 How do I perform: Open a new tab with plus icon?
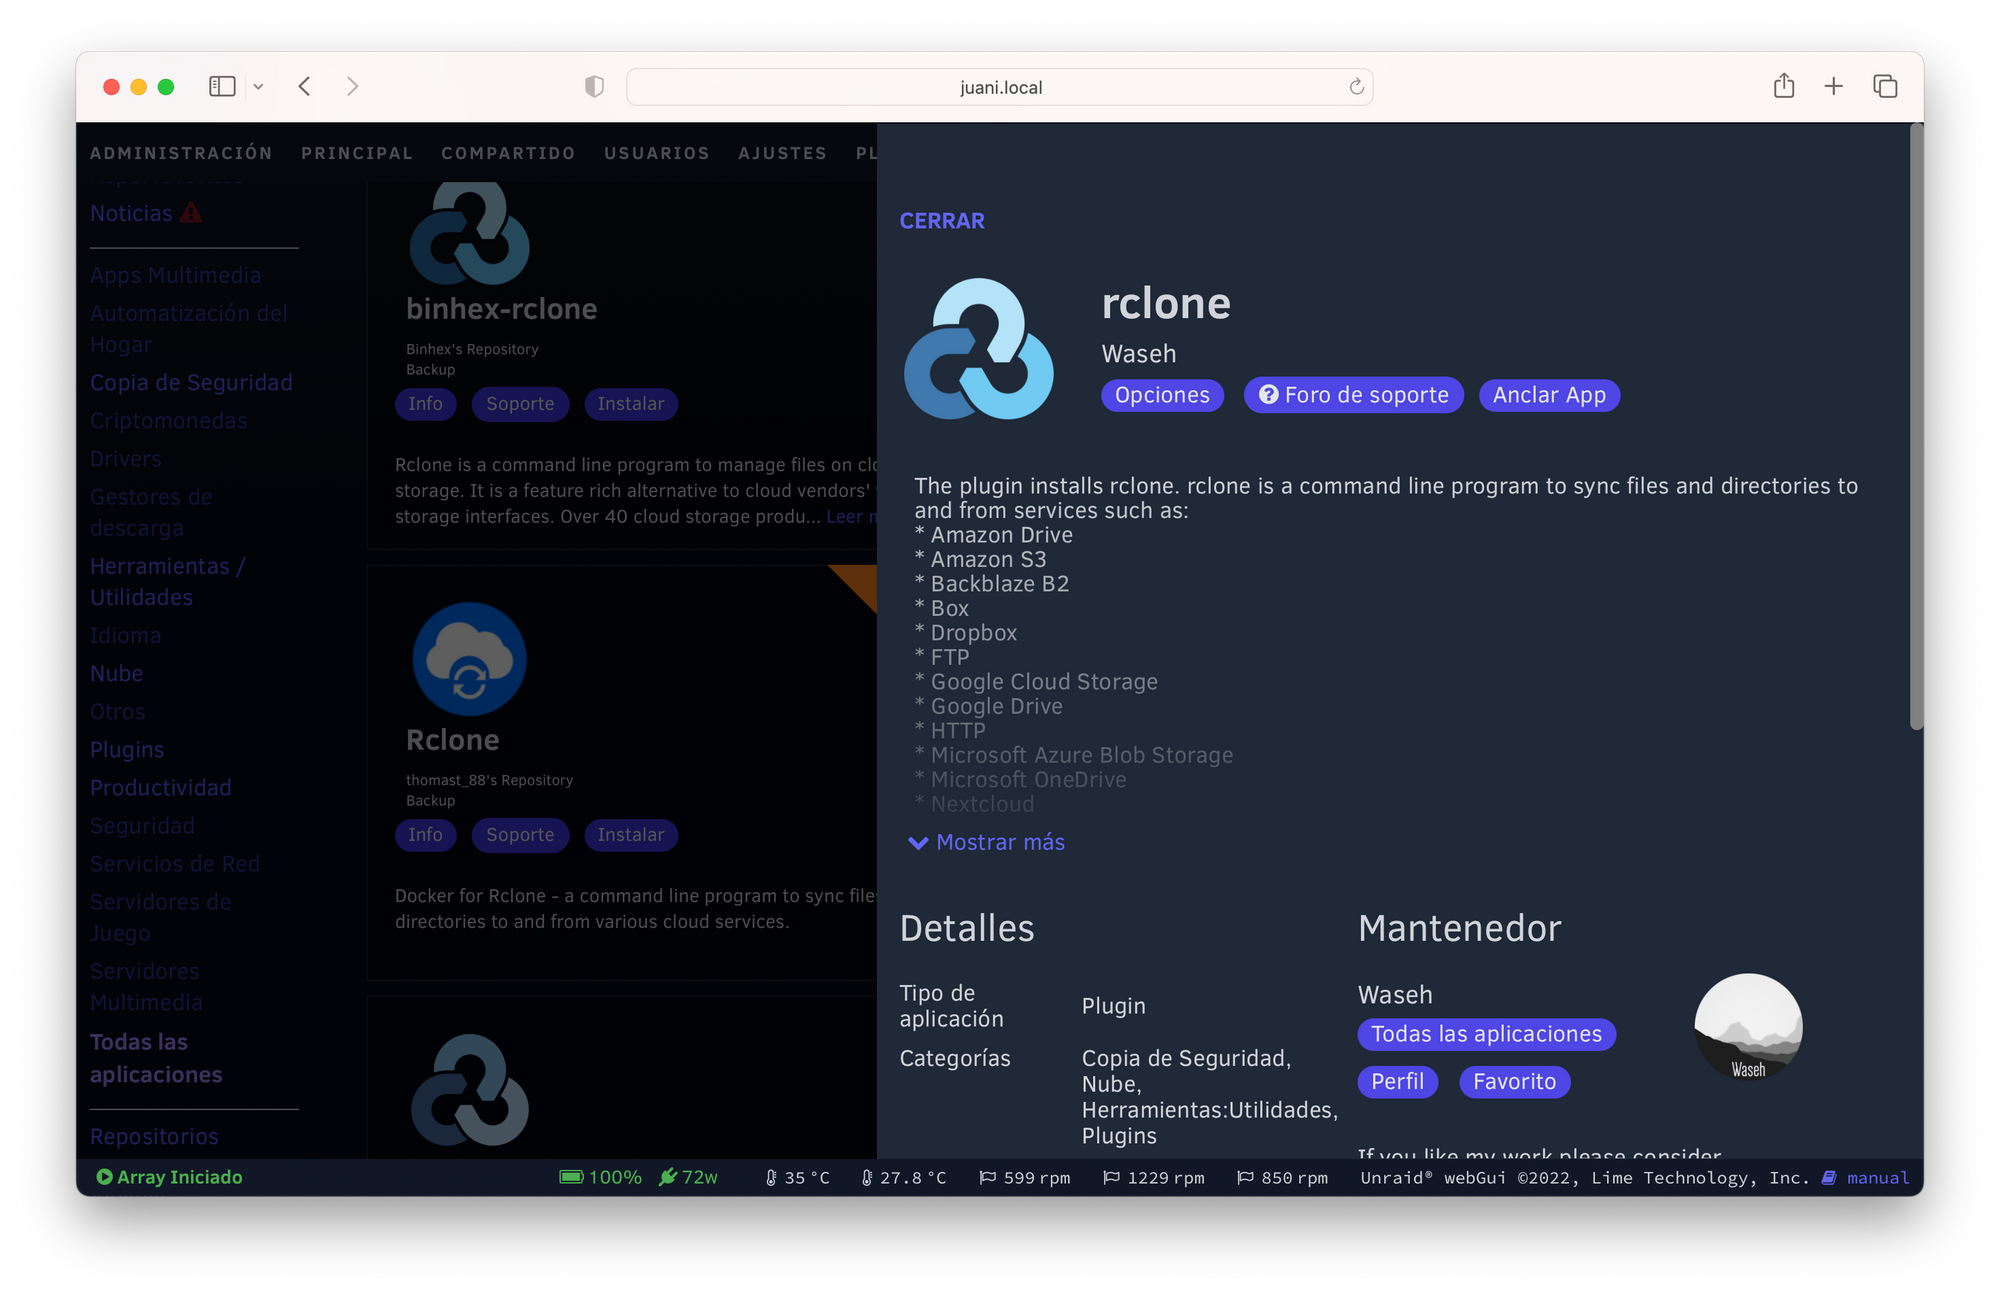click(1833, 87)
